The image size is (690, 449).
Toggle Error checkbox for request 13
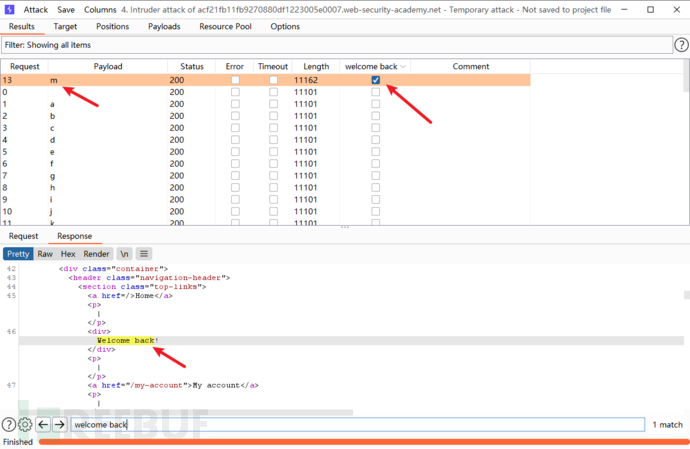[235, 80]
